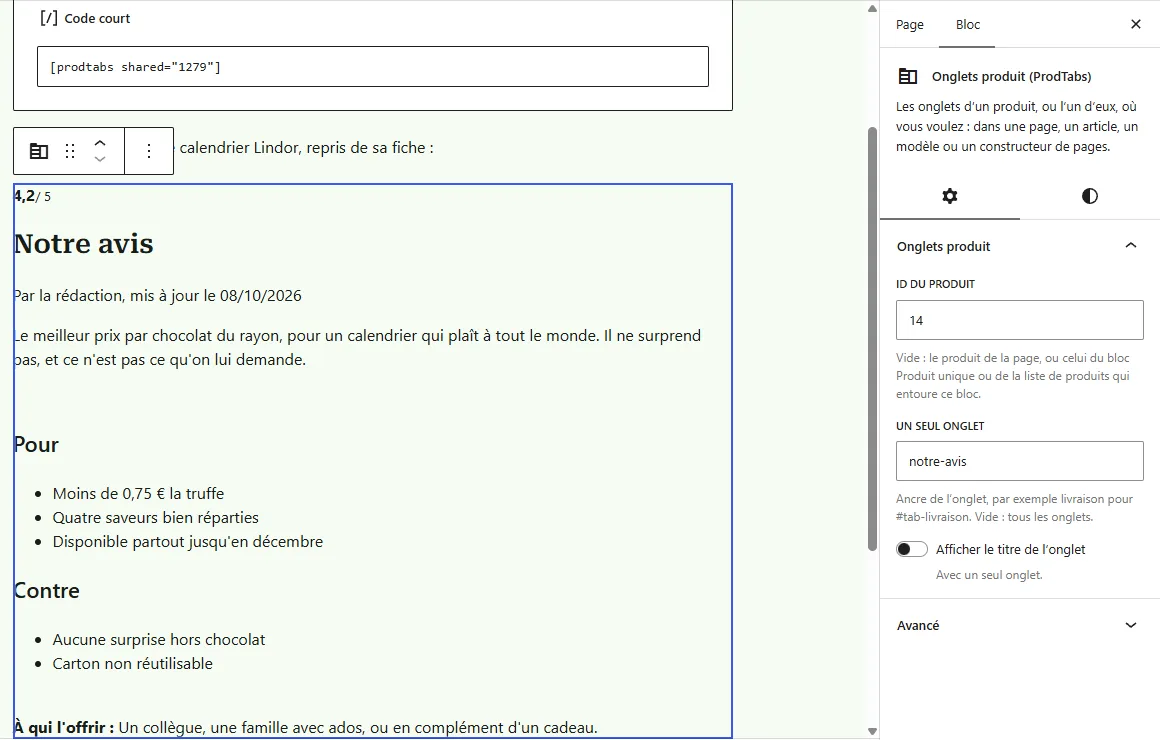Open the gear Settings tab

click(x=950, y=196)
